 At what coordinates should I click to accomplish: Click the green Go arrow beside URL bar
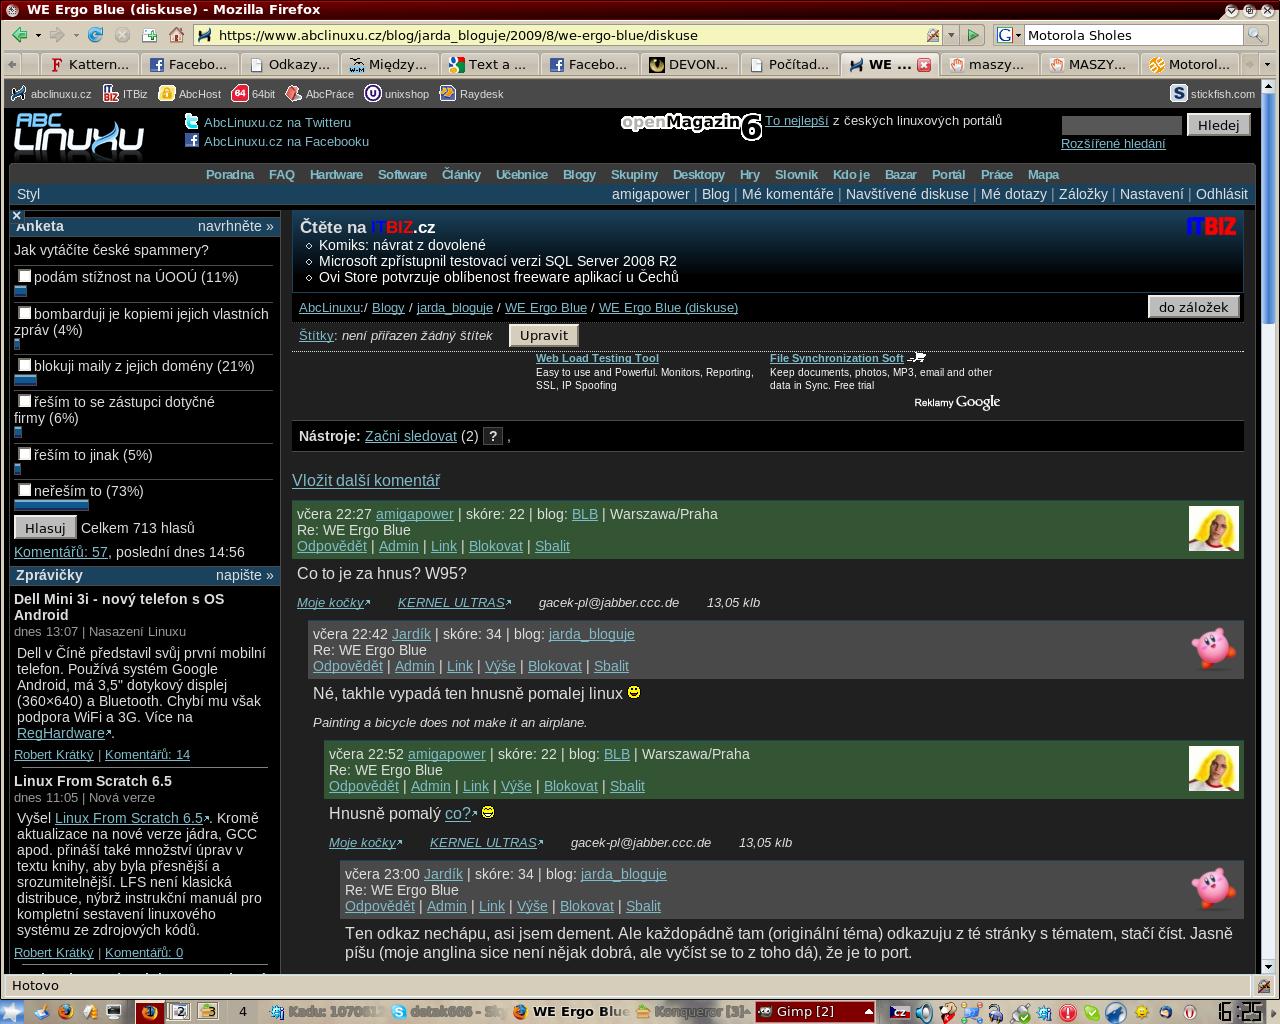[972, 35]
